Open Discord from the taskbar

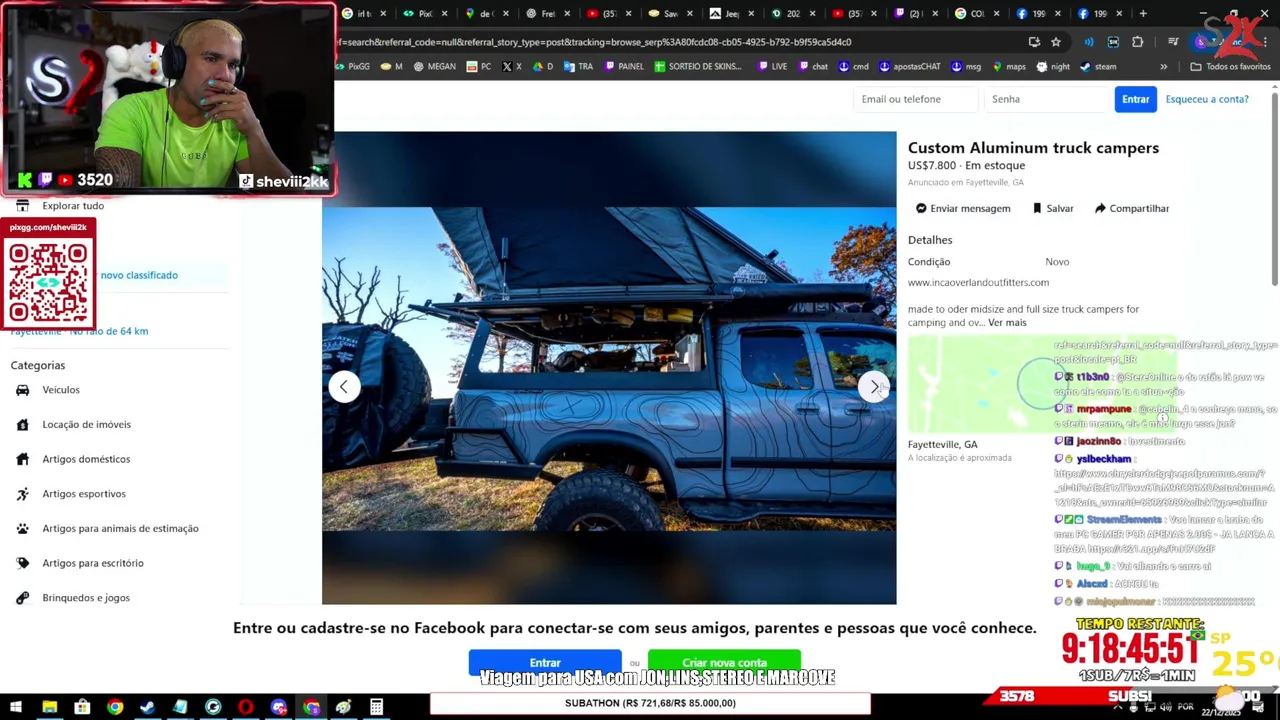278,708
